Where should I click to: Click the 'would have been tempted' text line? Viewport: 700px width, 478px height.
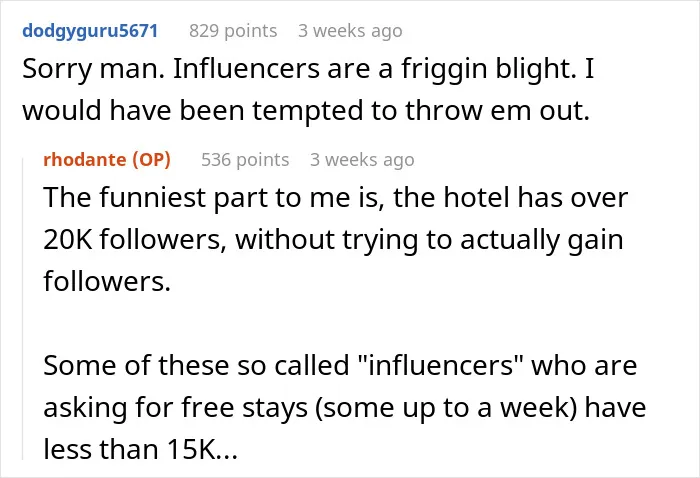point(306,111)
